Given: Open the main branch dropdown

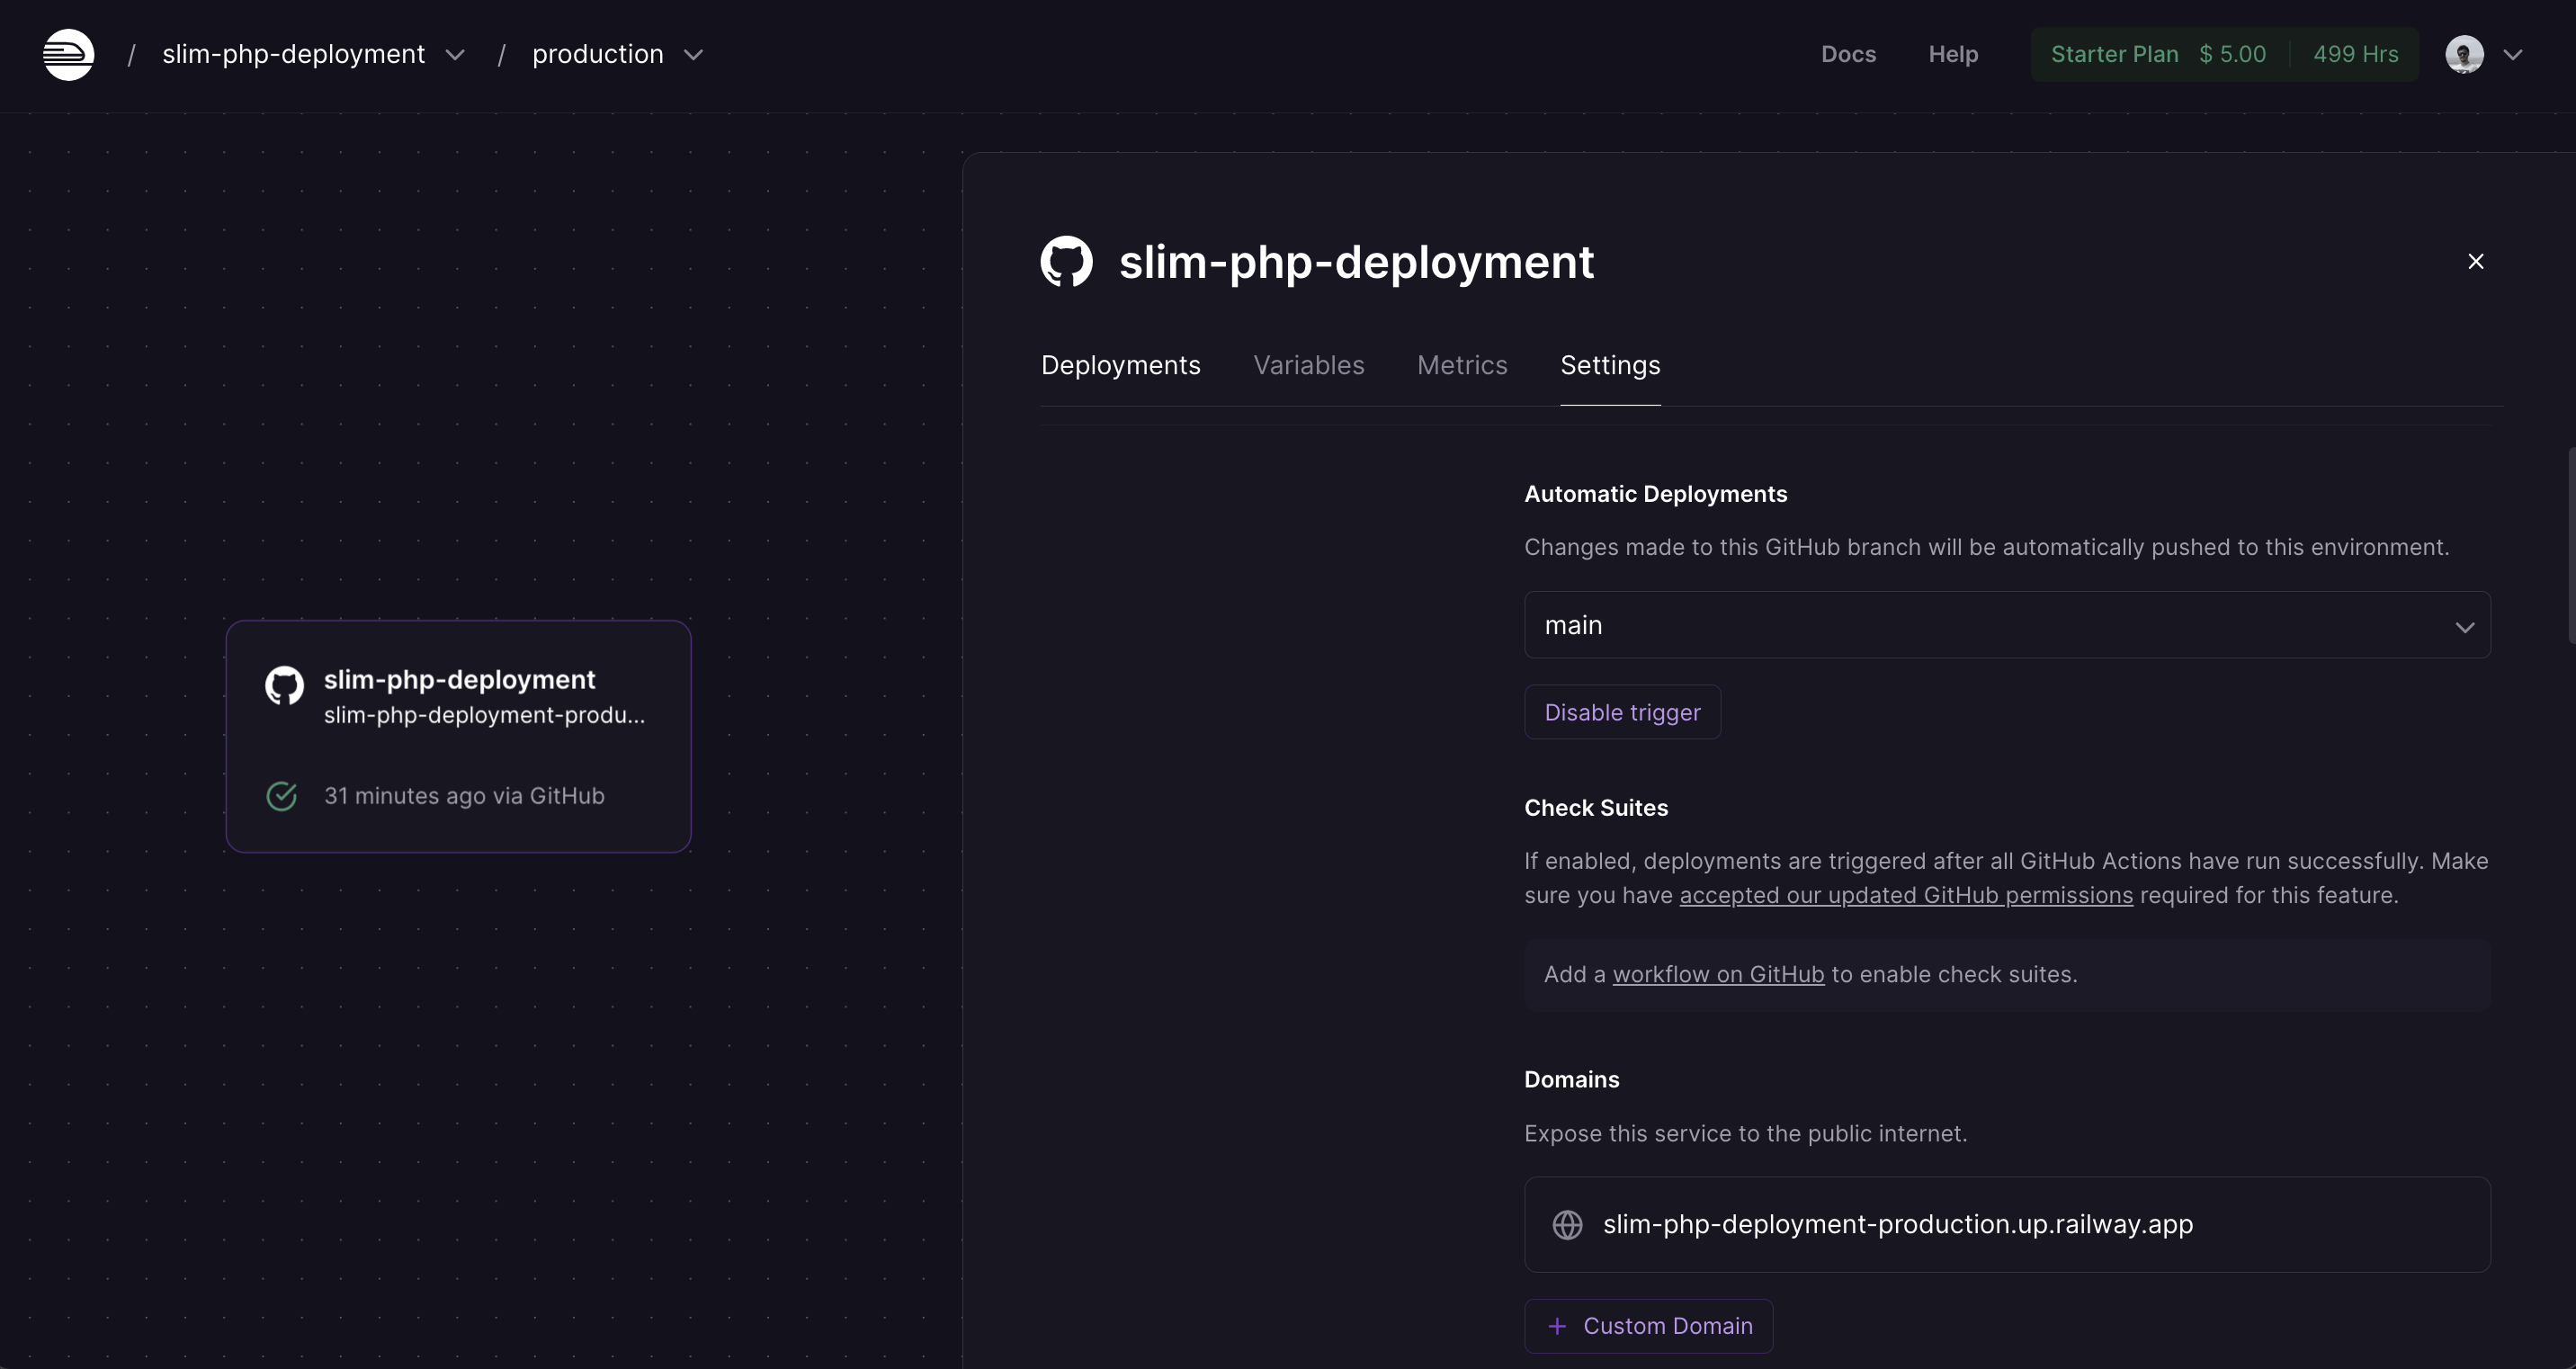Looking at the screenshot, I should (x=2006, y=625).
